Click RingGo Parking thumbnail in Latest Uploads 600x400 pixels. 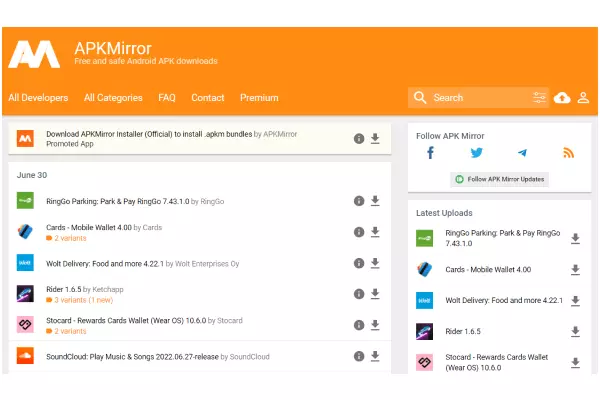click(424, 238)
